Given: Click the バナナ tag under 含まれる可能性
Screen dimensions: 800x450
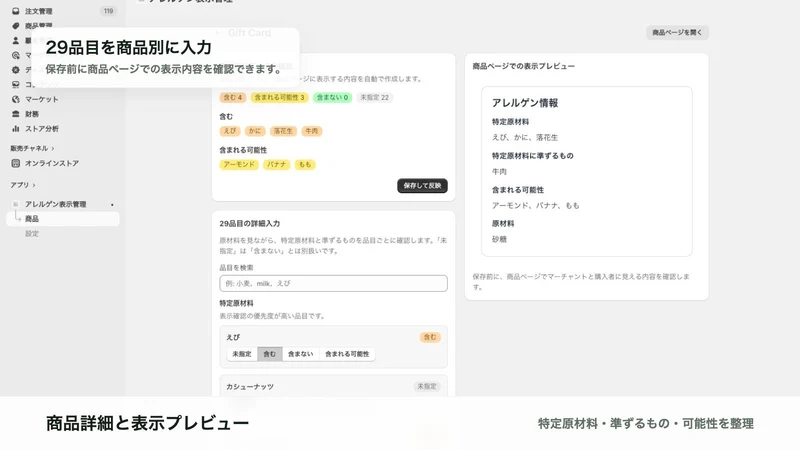Looking at the screenshot, I should click(x=277, y=165).
